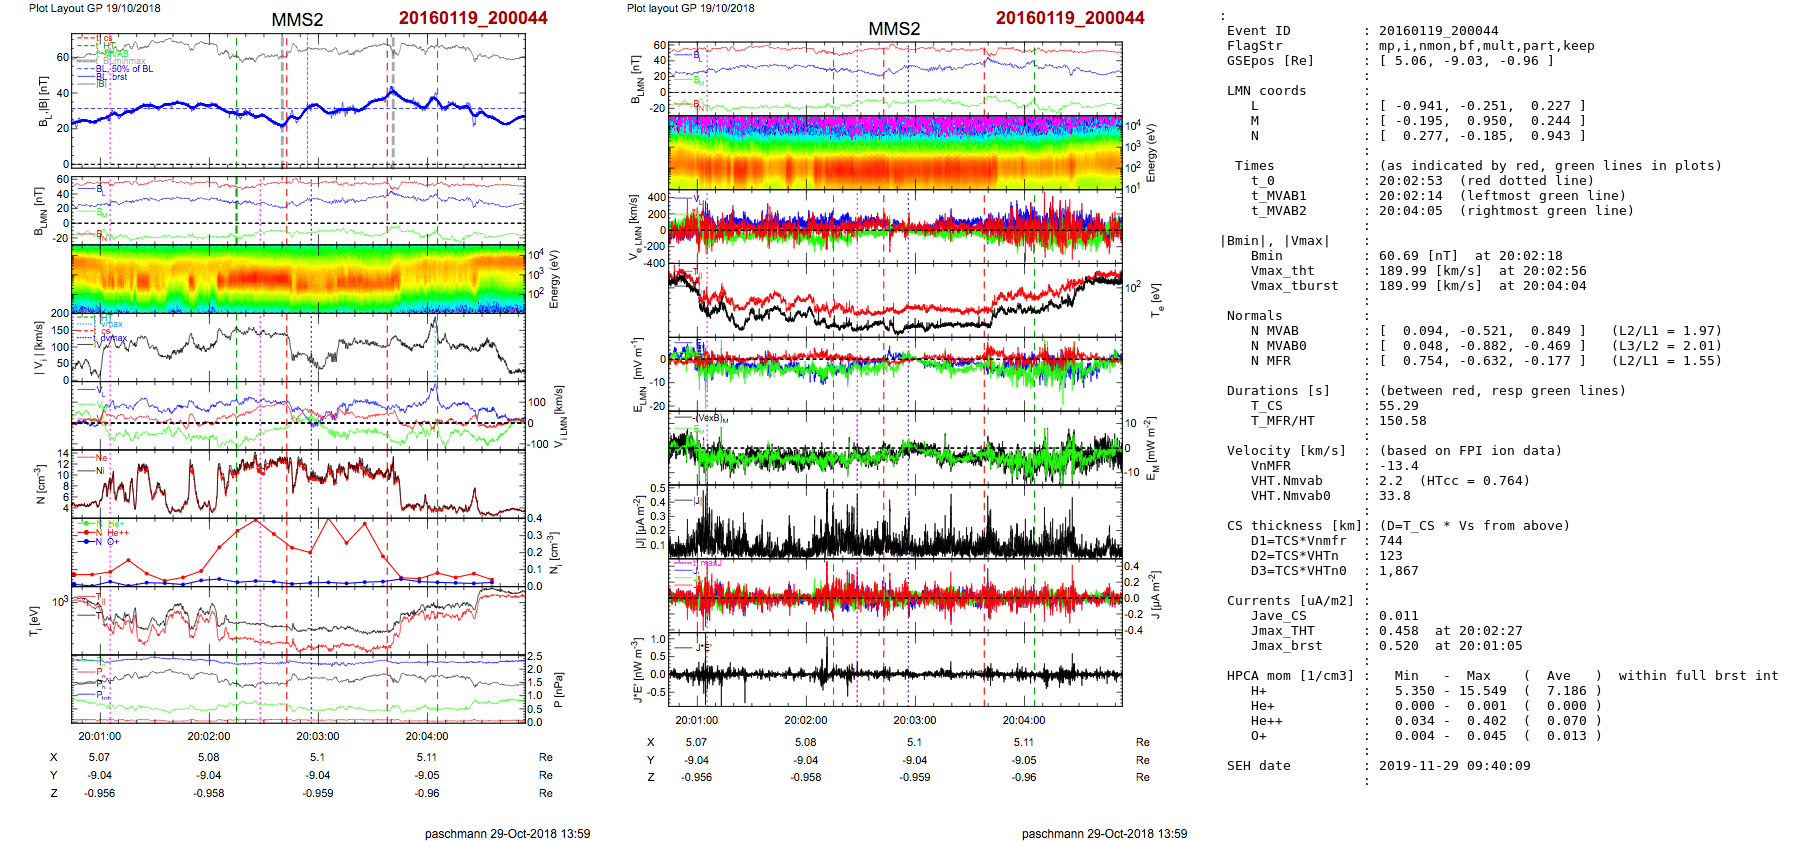The image size is (1804, 841).
Task: Click the 20:01:00 time tick on the left plot
Action: (x=99, y=736)
